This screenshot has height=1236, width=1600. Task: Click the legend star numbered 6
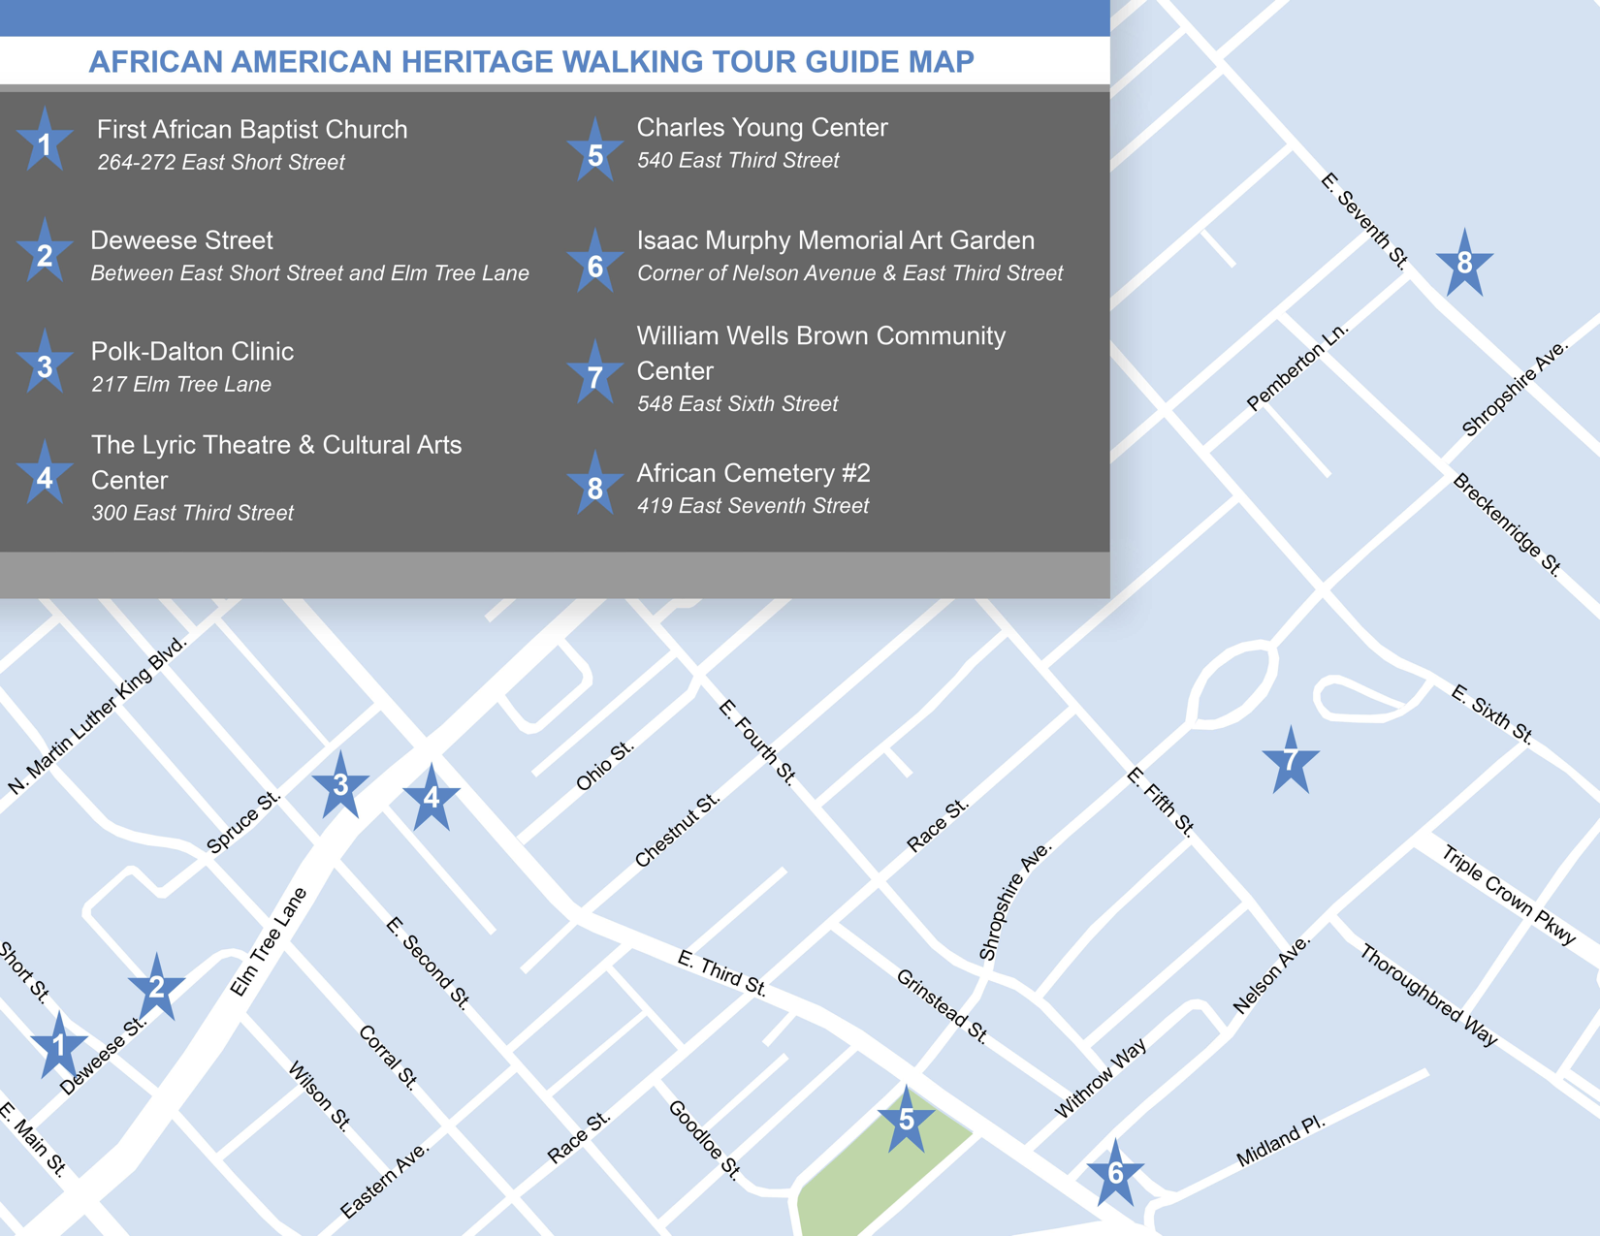(x=595, y=263)
